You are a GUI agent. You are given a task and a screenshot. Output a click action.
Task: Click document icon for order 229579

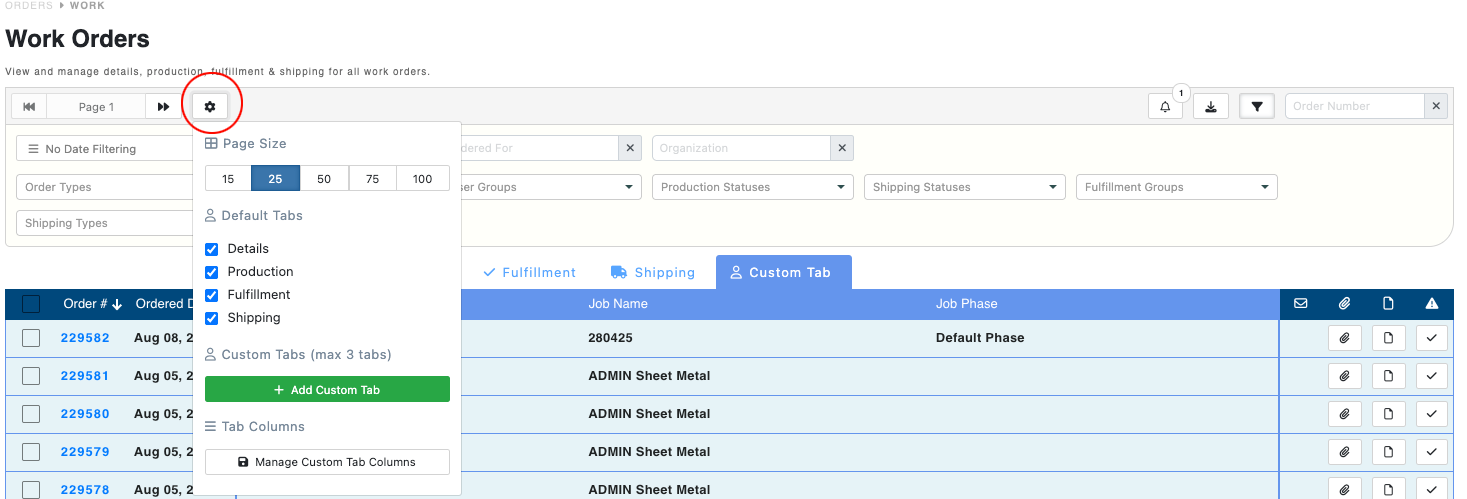click(1388, 452)
